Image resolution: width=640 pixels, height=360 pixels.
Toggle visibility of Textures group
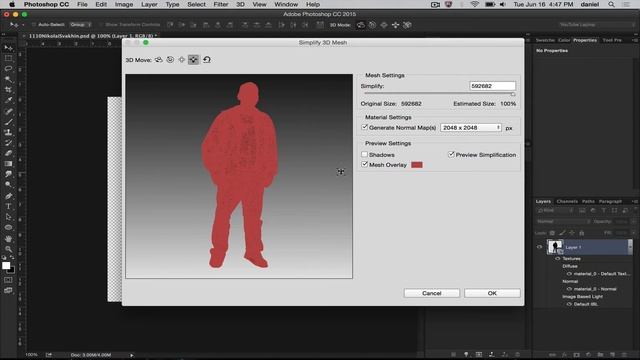pos(558,258)
